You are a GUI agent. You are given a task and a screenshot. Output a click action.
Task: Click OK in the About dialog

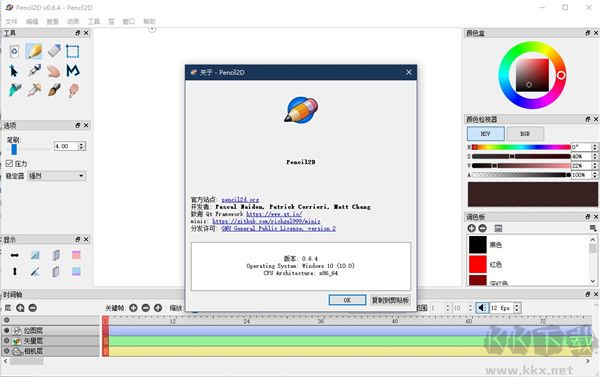(347, 300)
